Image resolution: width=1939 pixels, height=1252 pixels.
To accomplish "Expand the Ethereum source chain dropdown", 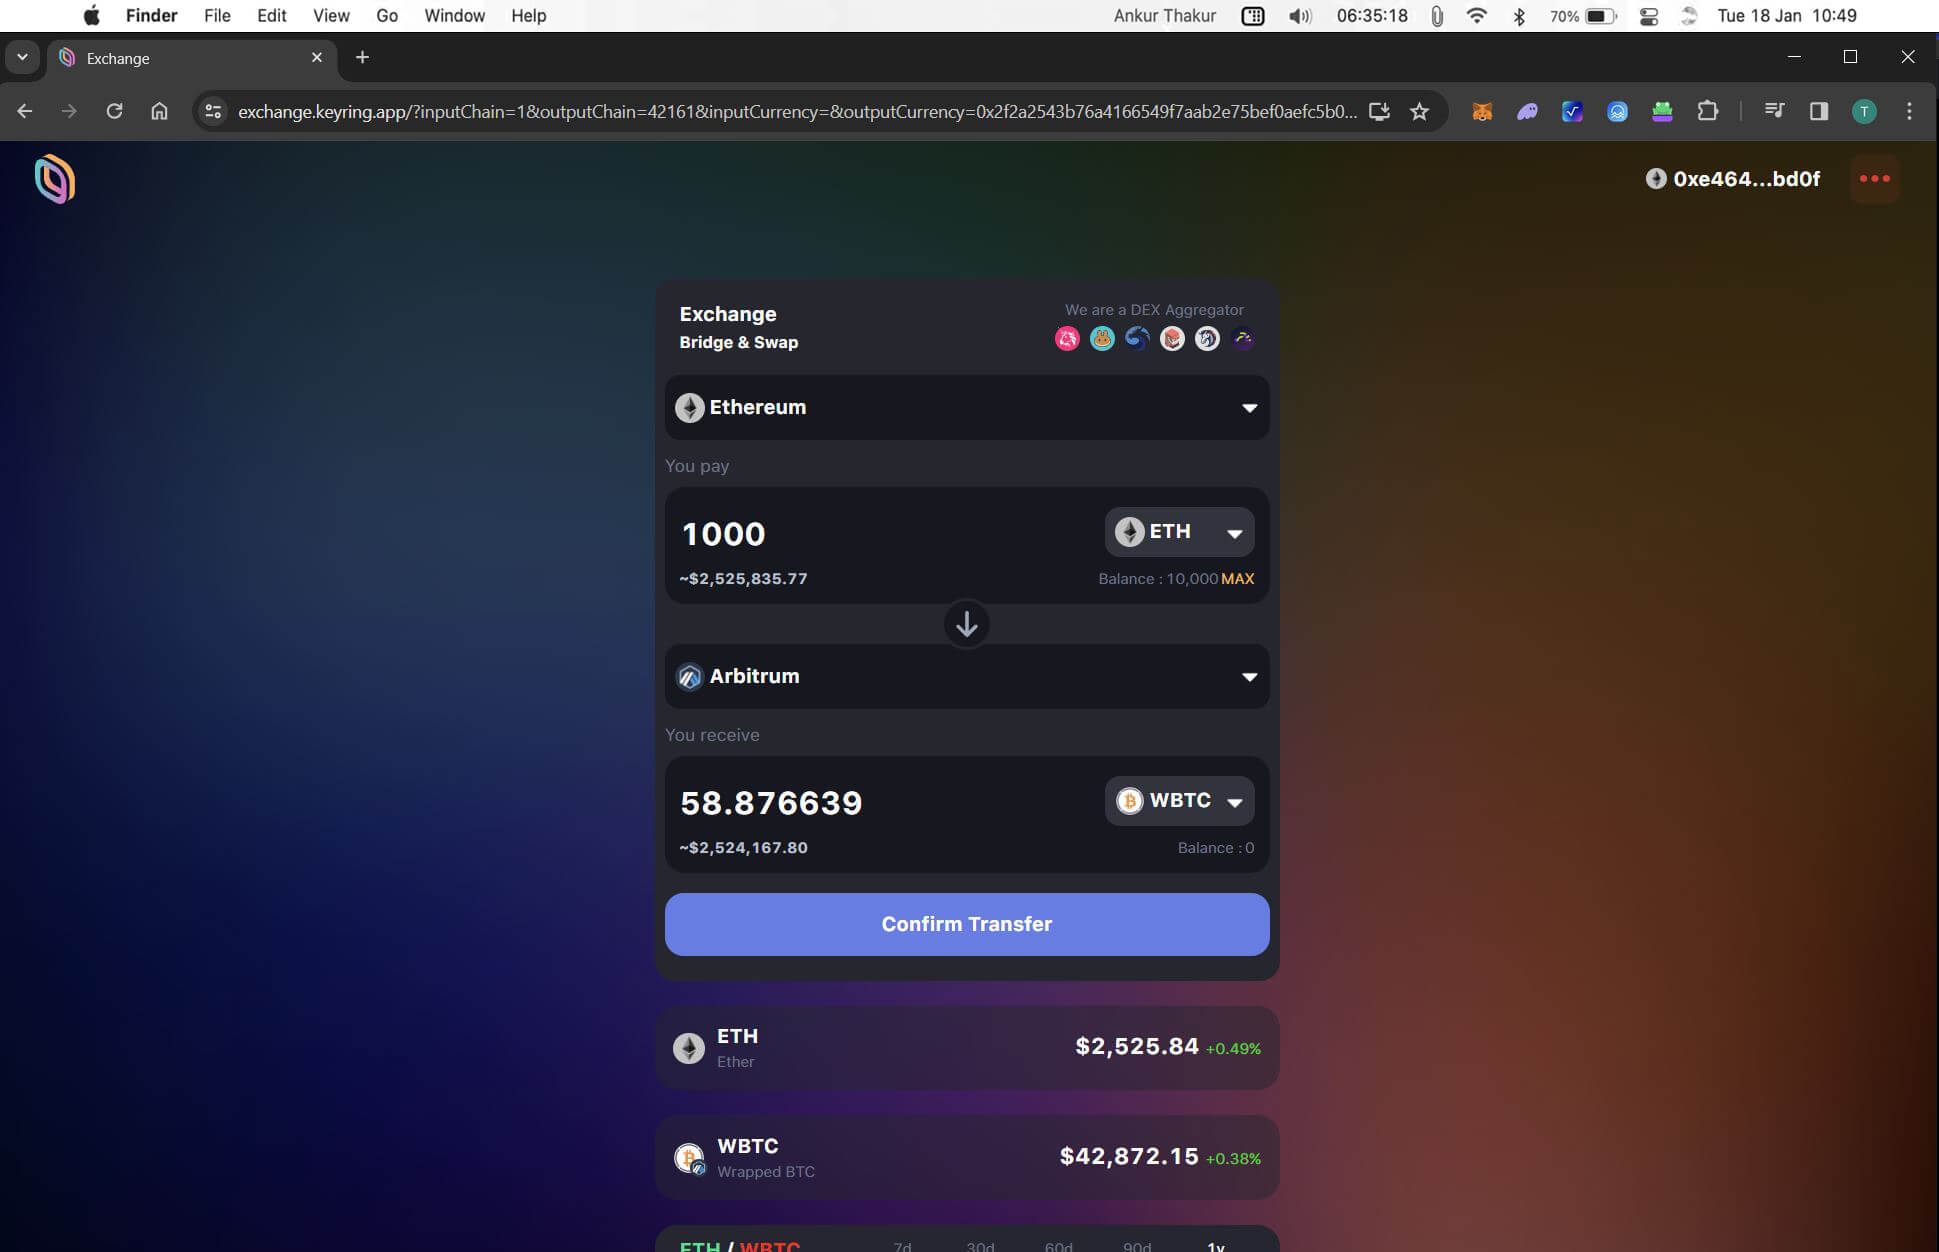I will (967, 407).
